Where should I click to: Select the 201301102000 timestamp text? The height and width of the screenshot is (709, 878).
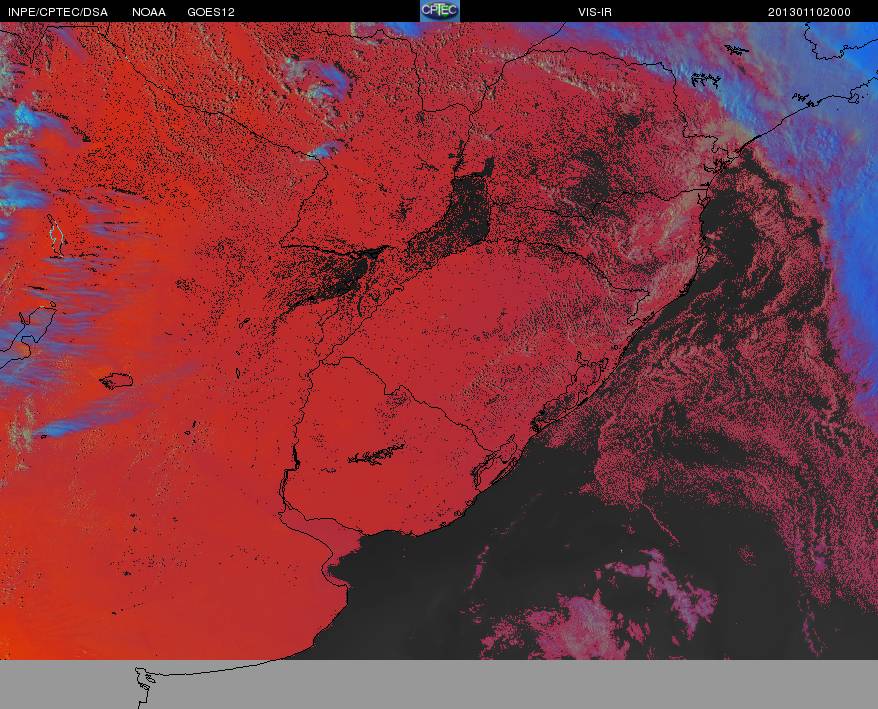(x=809, y=12)
